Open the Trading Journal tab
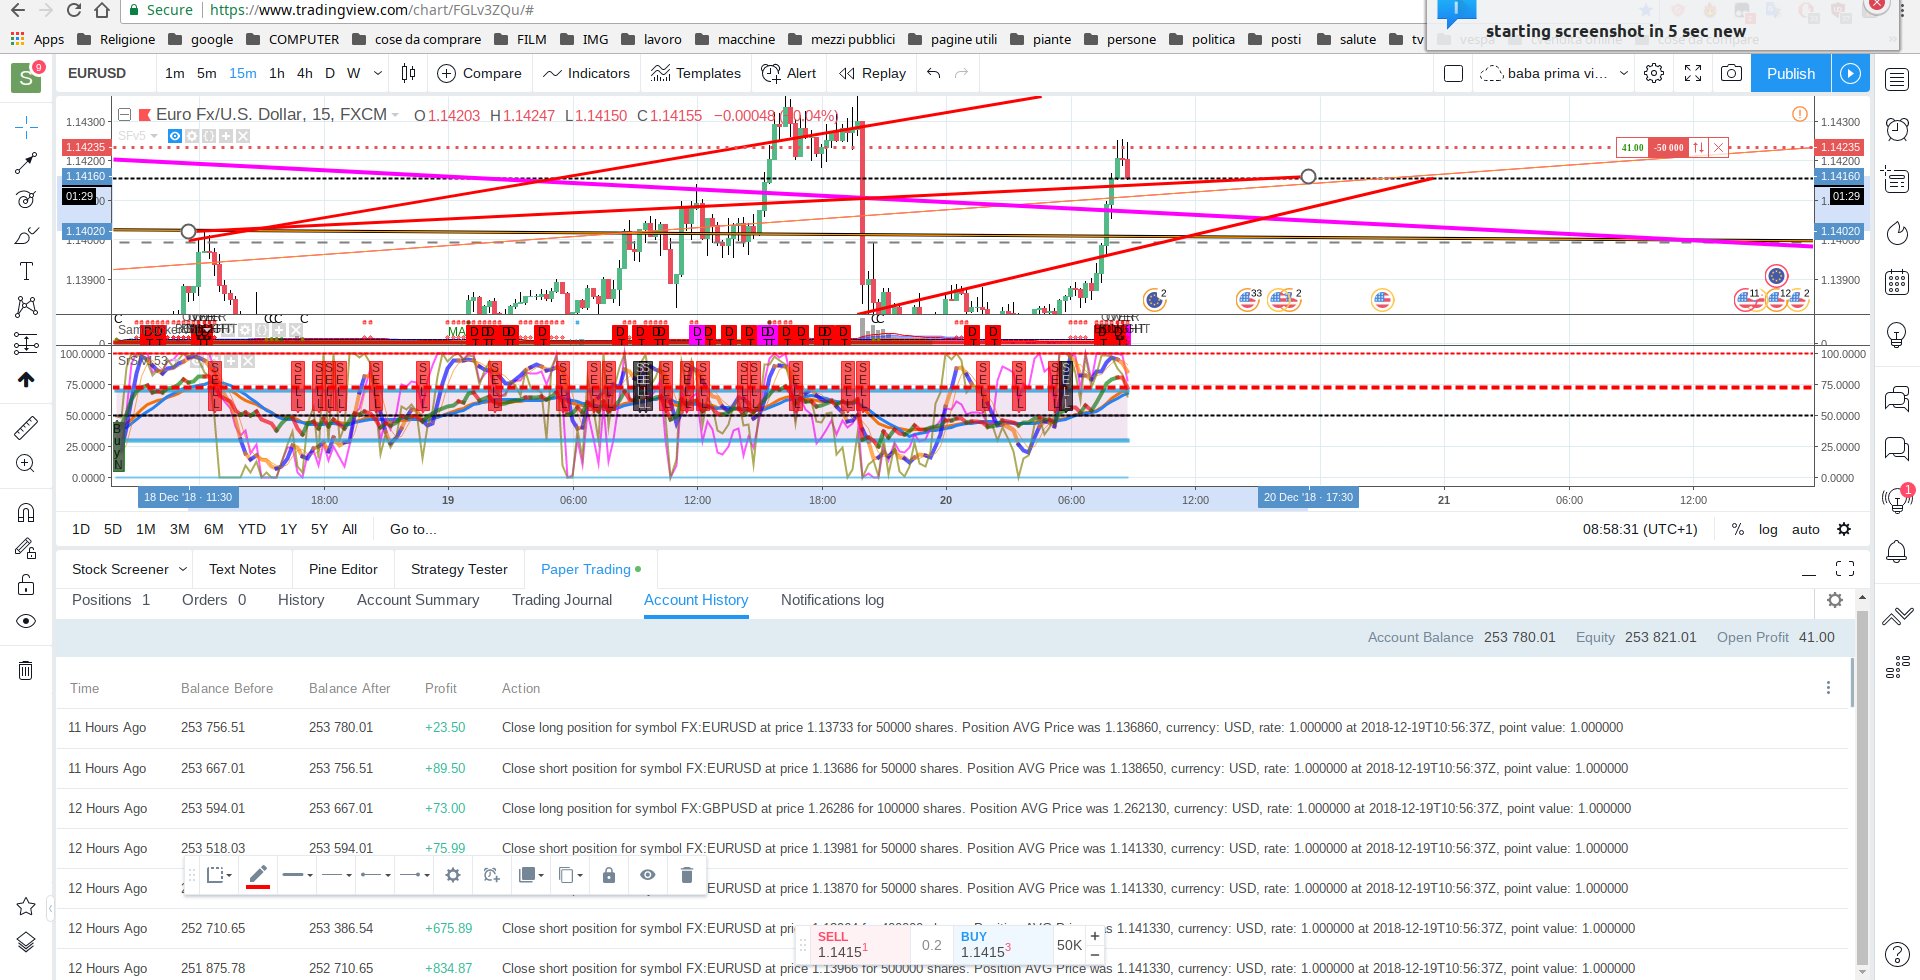 click(562, 600)
